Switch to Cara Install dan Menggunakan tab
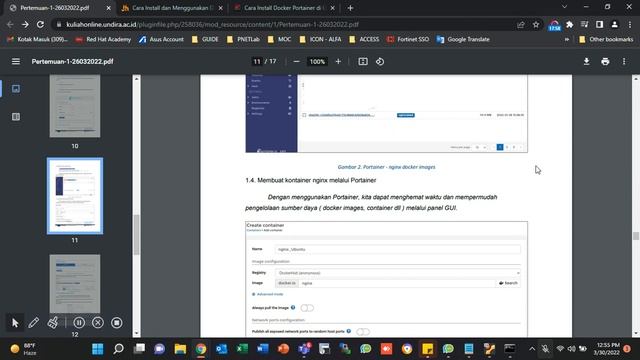Viewport: 640px width, 360px height. [171, 8]
